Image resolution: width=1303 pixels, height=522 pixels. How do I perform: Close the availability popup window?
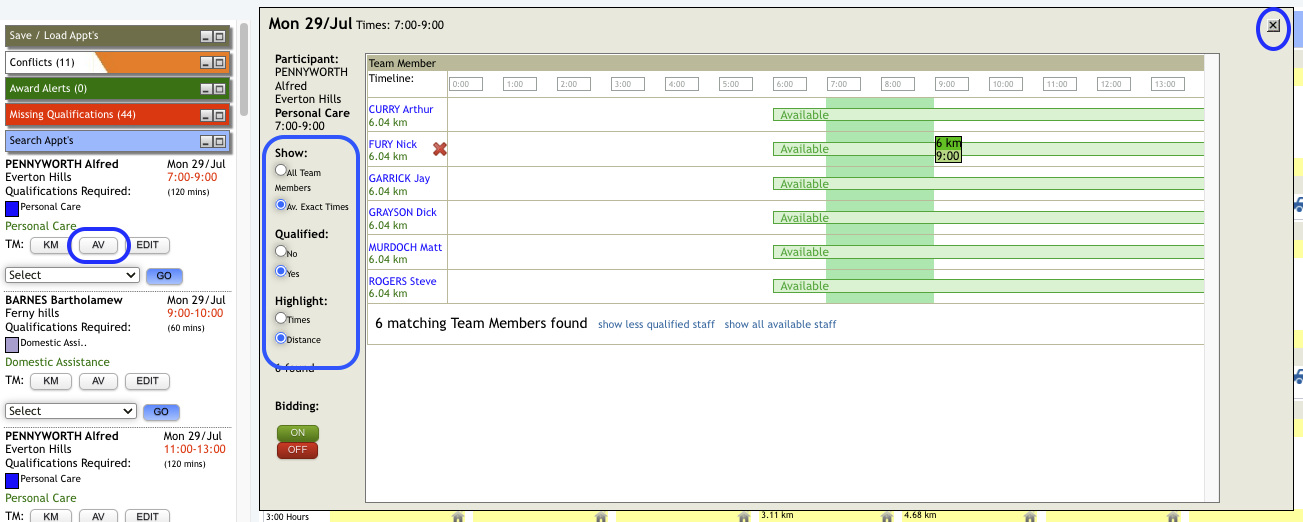(1273, 26)
